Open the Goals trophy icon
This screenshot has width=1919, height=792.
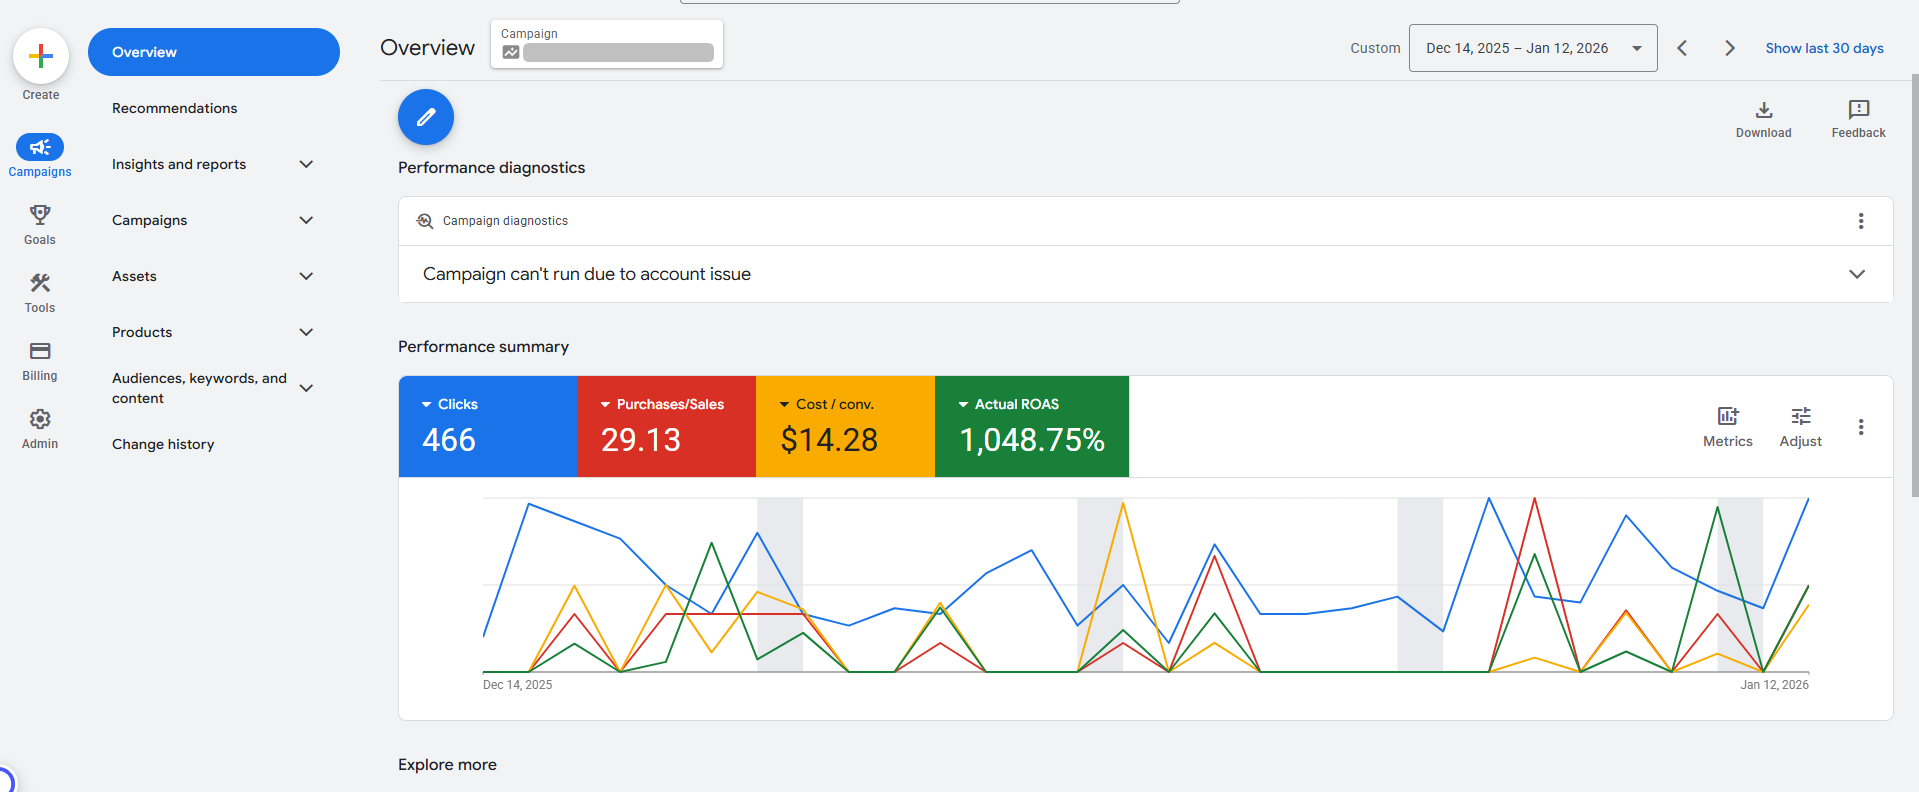[40, 215]
